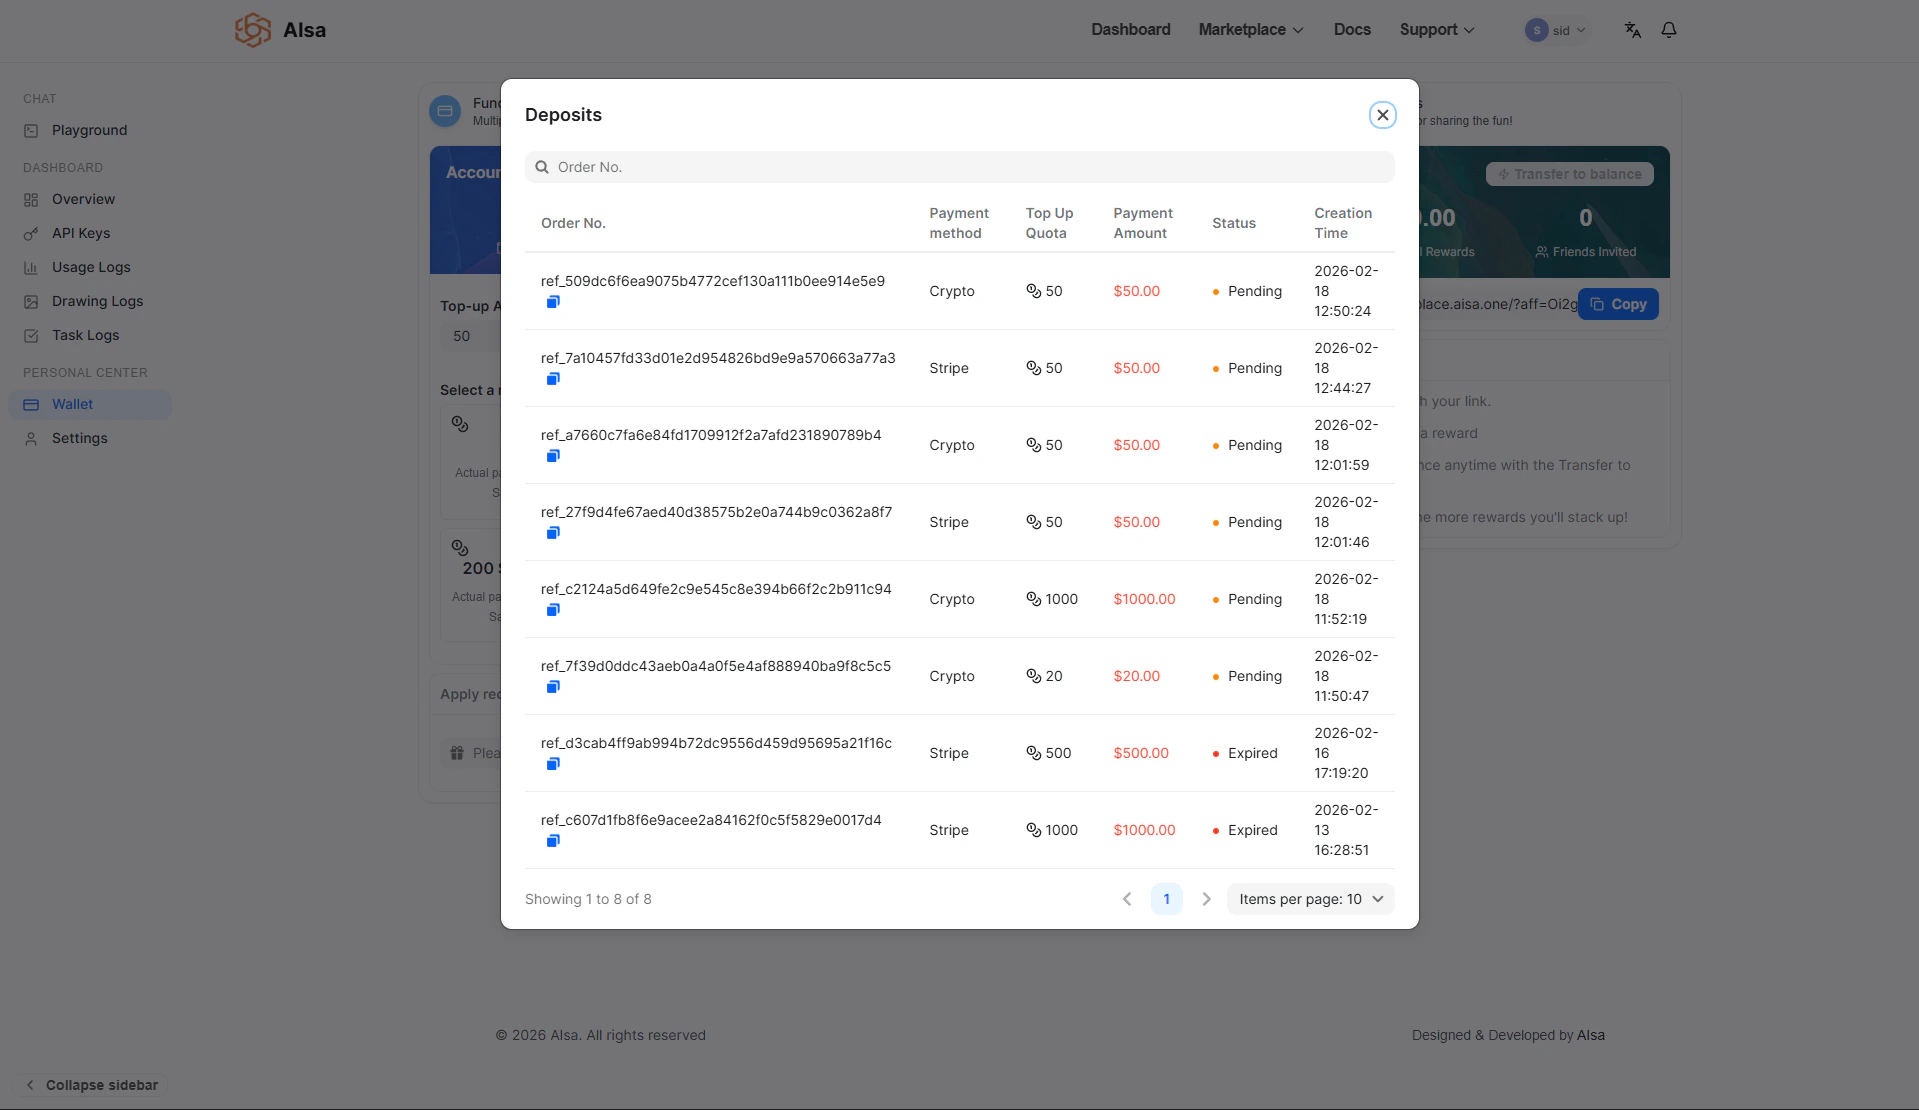Open the Items per page dropdown
Screen dimensions: 1919x1110
(x=1309, y=899)
